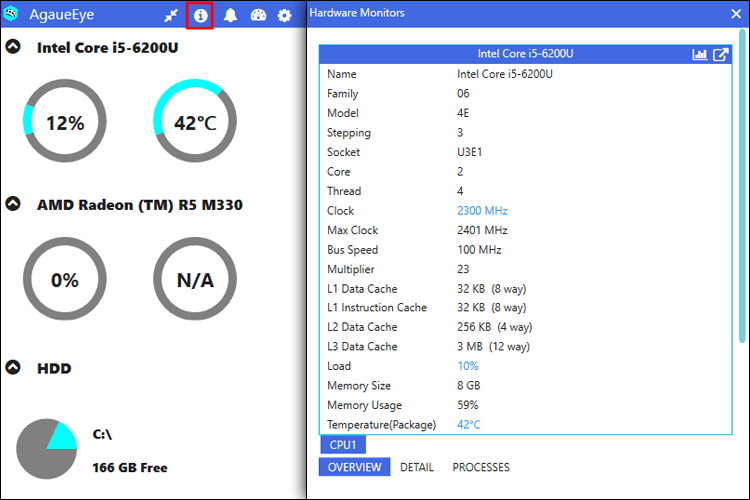
Task: Click the 'Memory Usage' row label
Action: pos(364,405)
